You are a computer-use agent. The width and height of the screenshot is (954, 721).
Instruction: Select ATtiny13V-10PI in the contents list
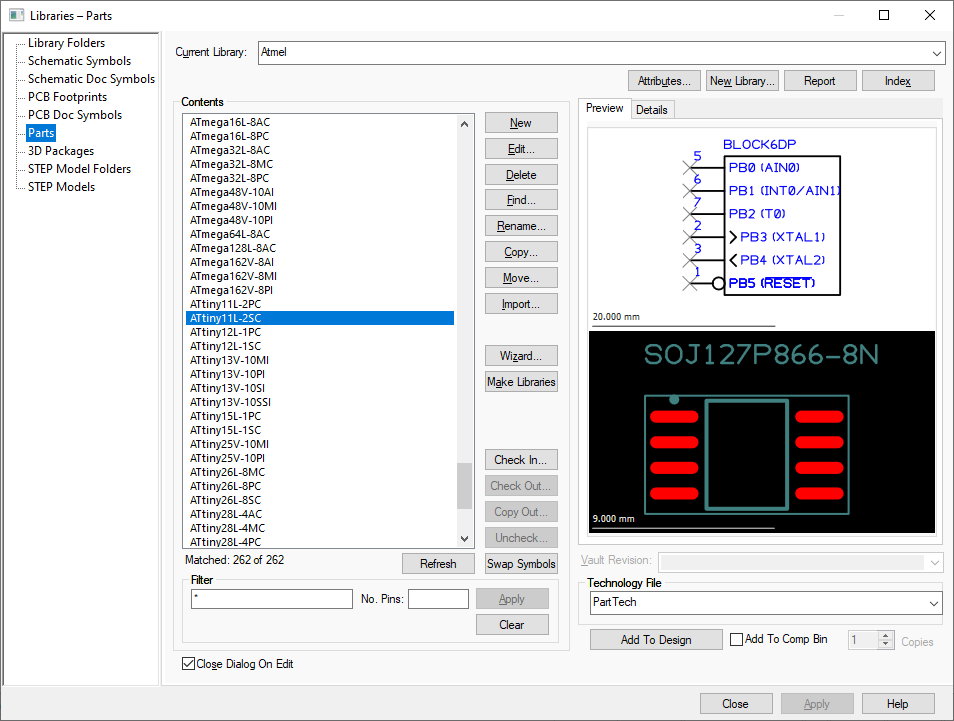pyautogui.click(x=227, y=374)
